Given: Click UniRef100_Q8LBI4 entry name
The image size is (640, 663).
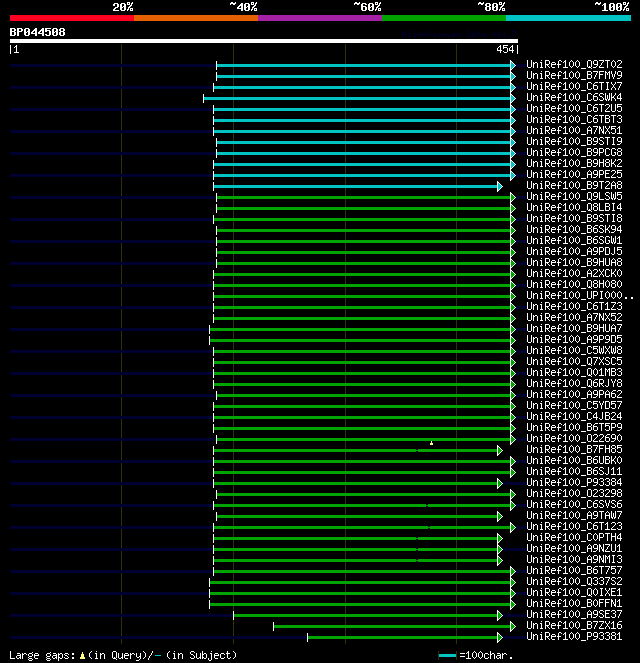Looking at the screenshot, I should pos(574,207).
